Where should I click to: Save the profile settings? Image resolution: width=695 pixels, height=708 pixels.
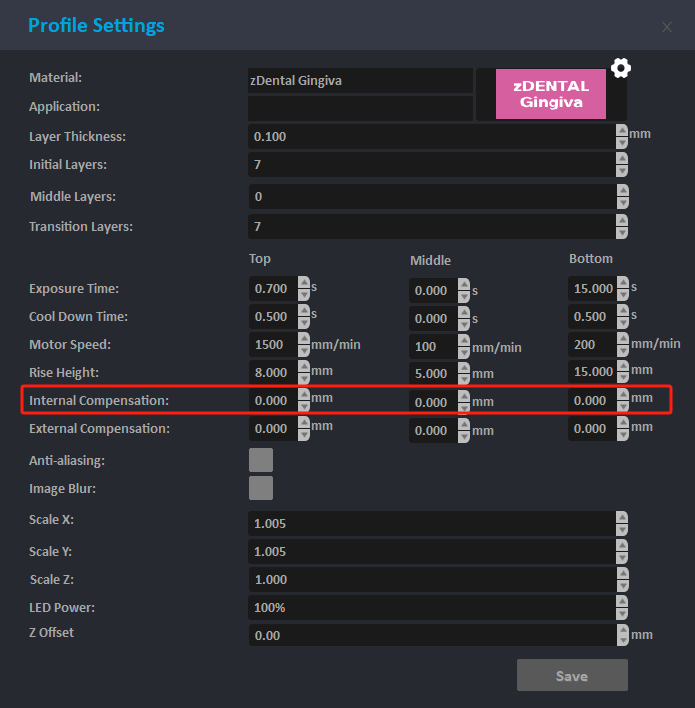pyautogui.click(x=572, y=676)
